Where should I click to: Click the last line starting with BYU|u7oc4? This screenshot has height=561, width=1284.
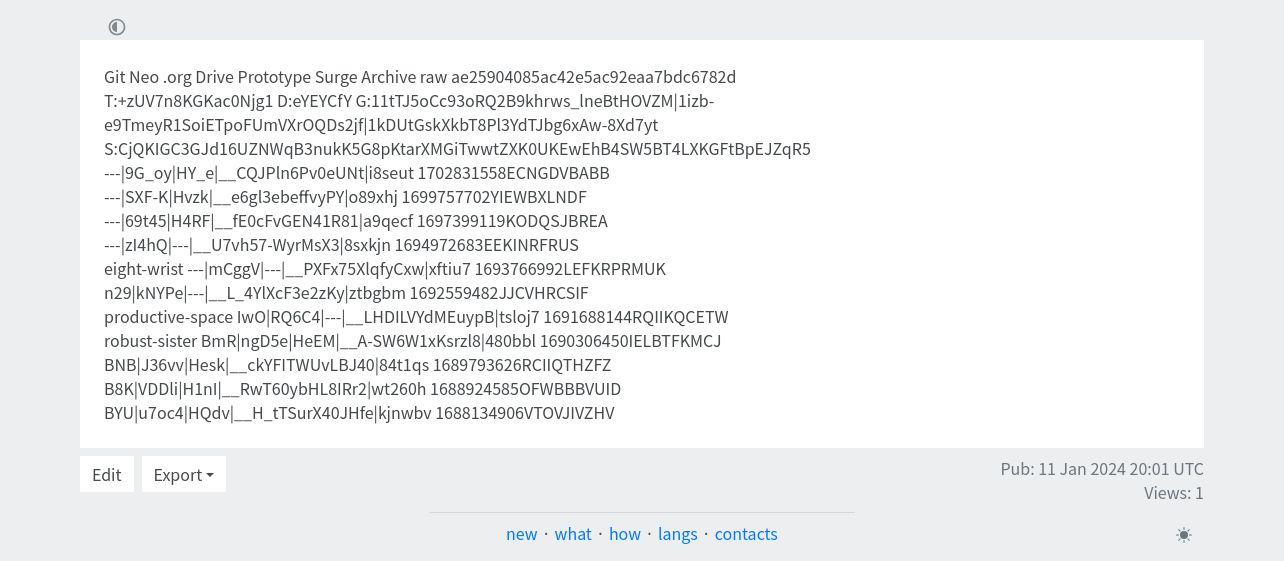point(360,413)
